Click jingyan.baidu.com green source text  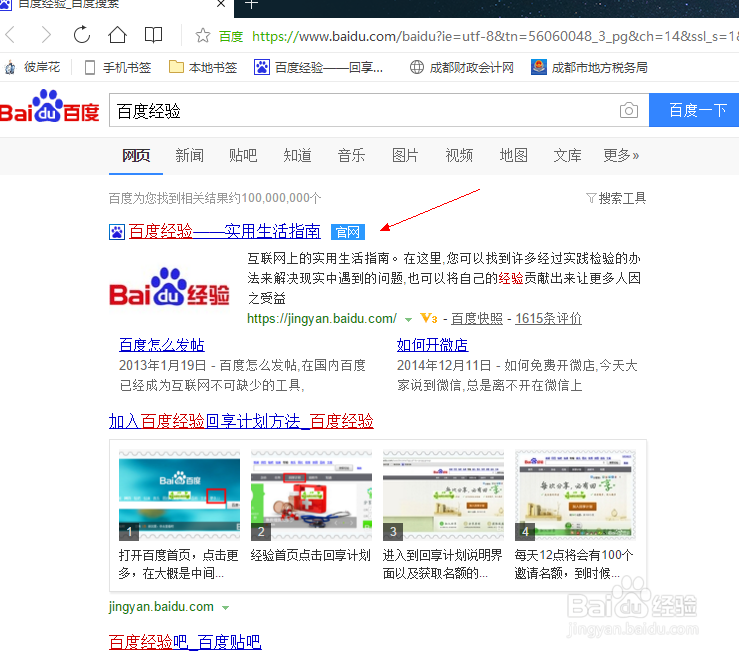pyautogui.click(x=161, y=607)
